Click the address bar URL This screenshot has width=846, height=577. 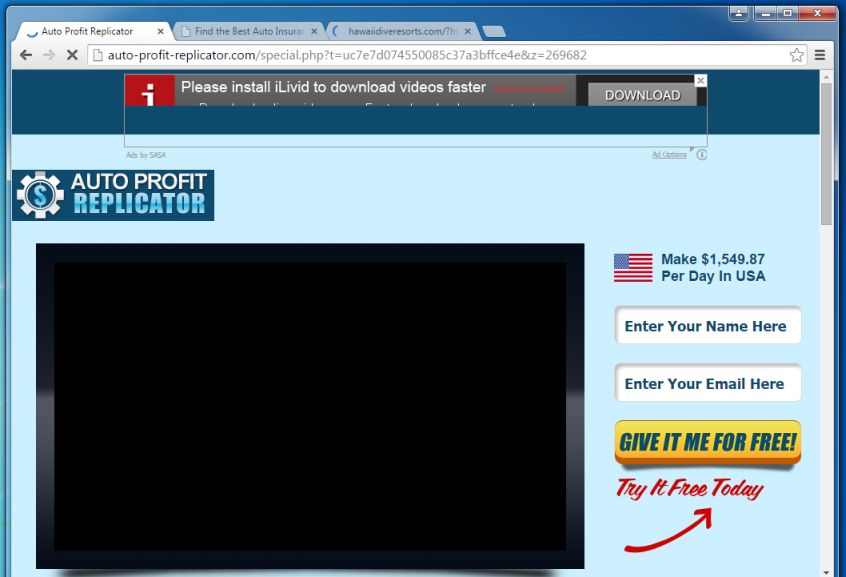coord(347,55)
